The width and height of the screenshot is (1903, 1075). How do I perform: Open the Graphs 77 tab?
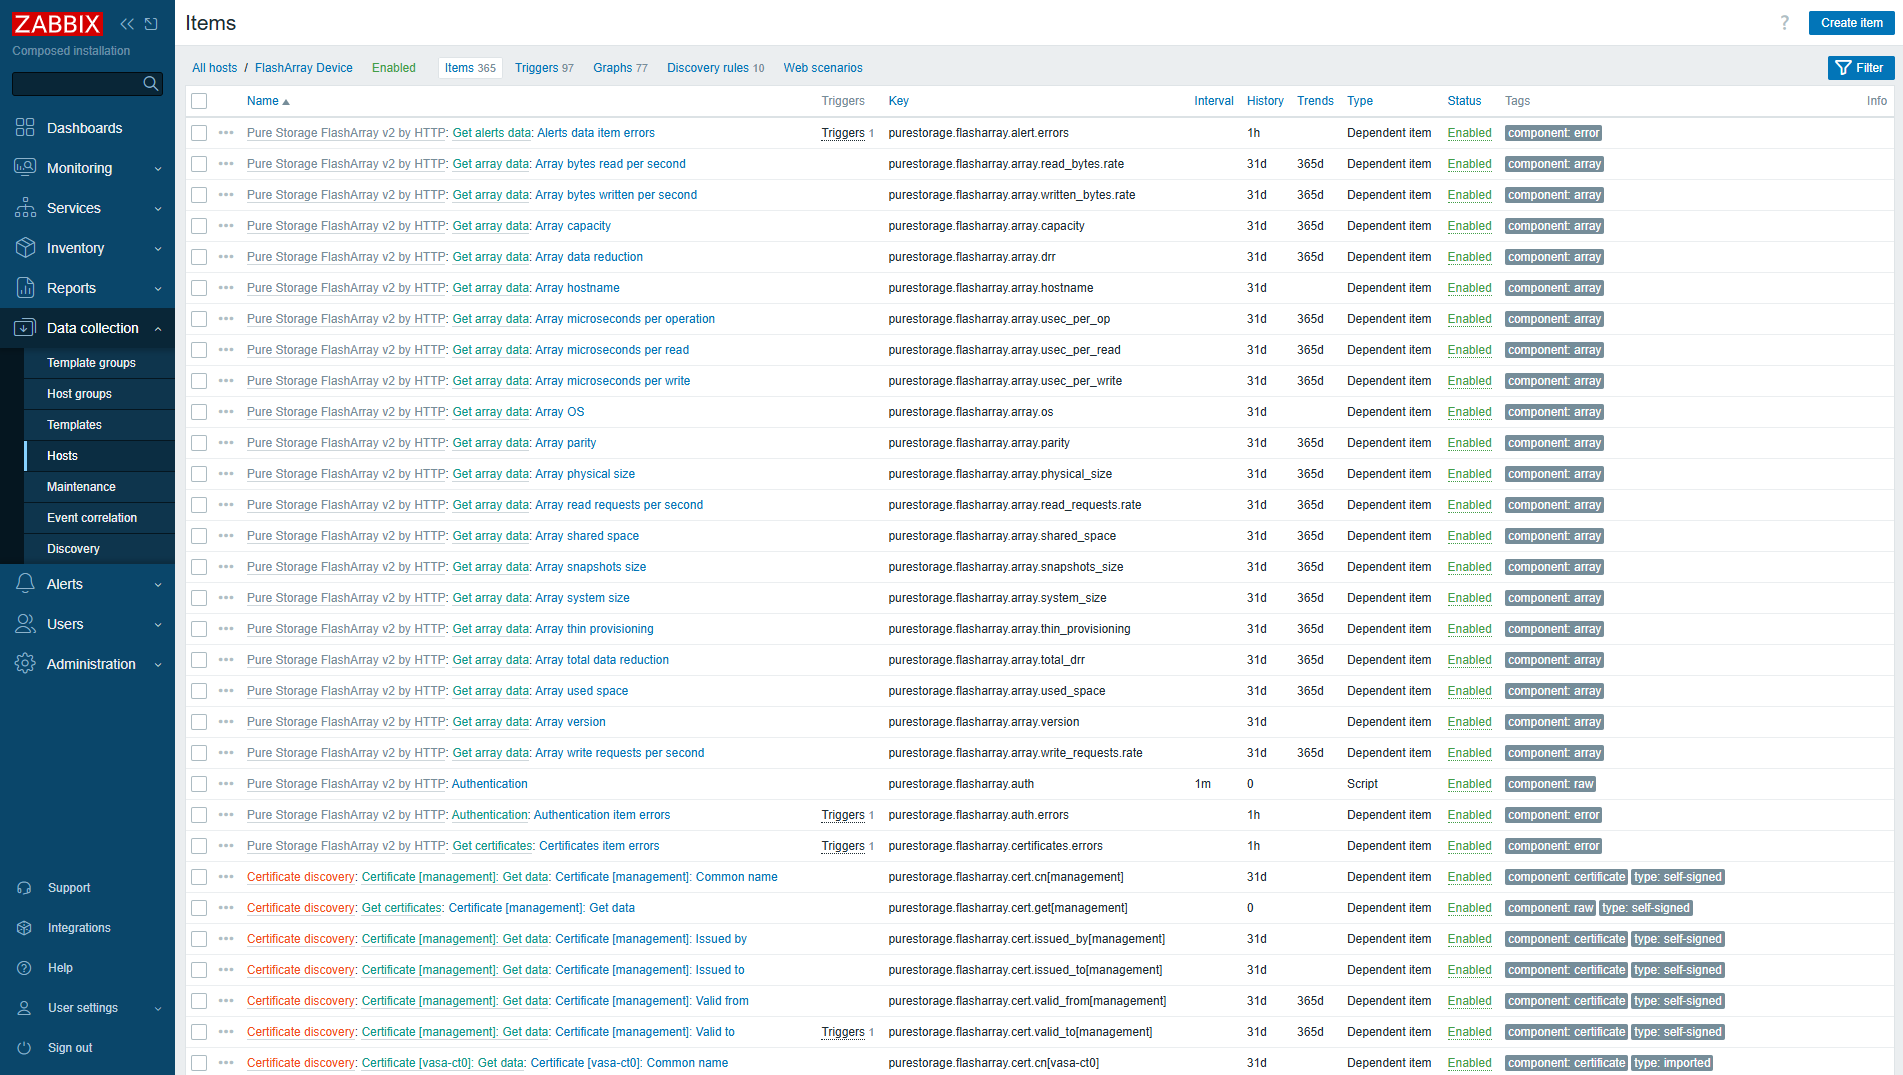point(620,68)
